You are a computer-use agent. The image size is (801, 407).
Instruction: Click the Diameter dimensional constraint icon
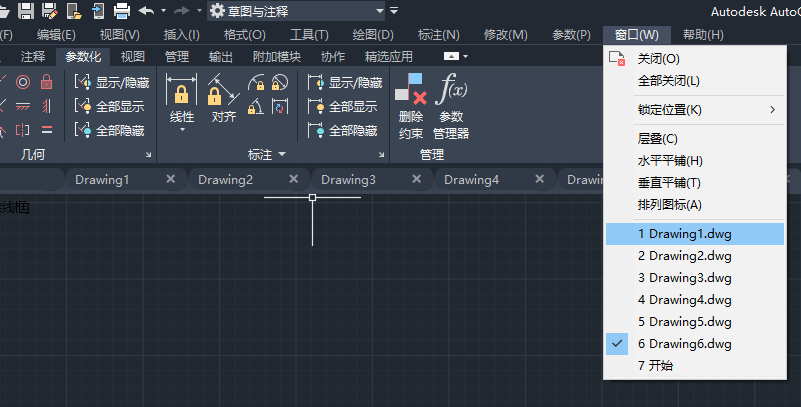[280, 82]
